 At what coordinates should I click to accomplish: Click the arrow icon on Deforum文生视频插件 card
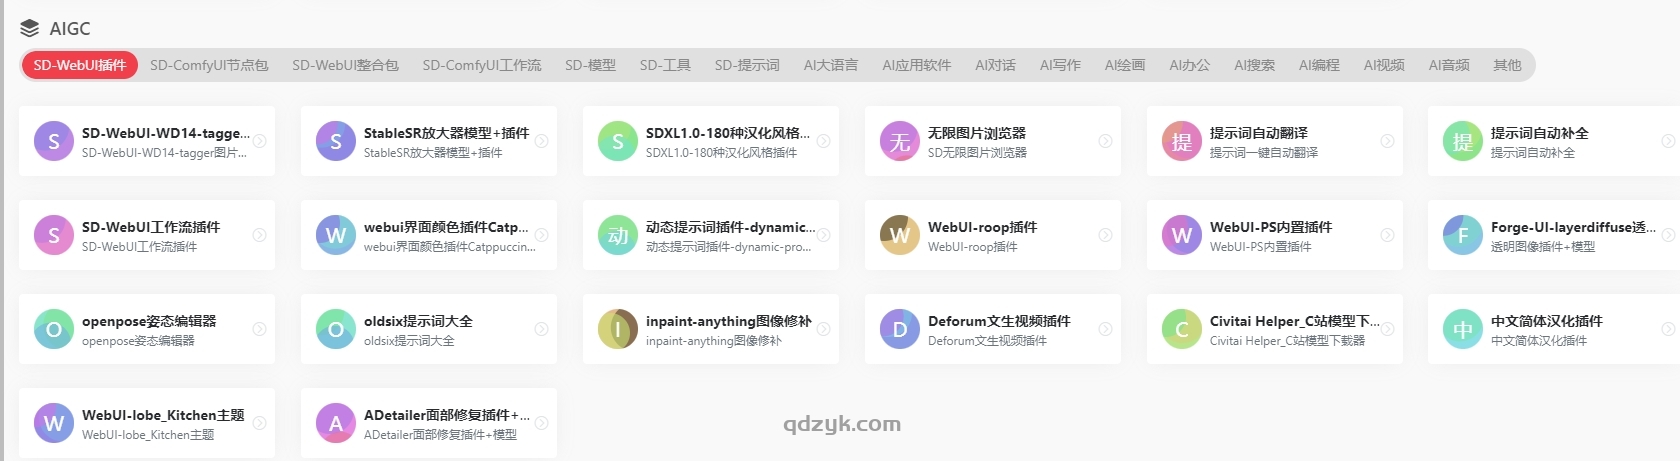pos(1106,329)
